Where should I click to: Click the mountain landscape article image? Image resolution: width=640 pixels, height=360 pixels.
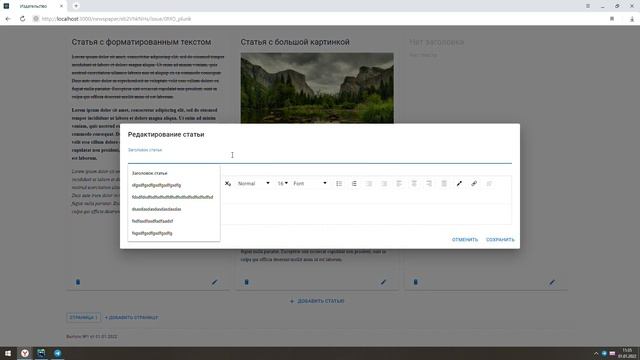[x=317, y=88]
